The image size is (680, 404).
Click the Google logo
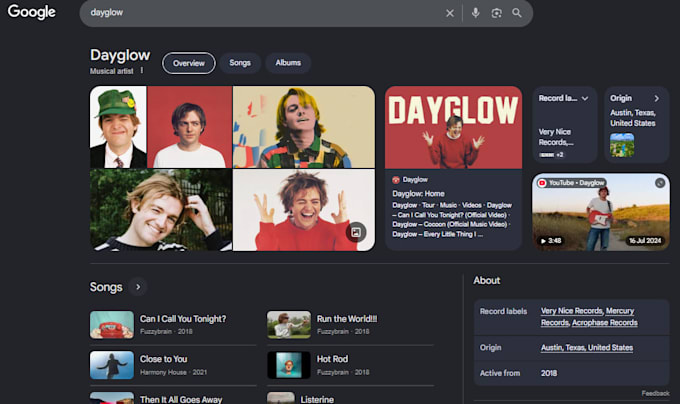pos(32,12)
